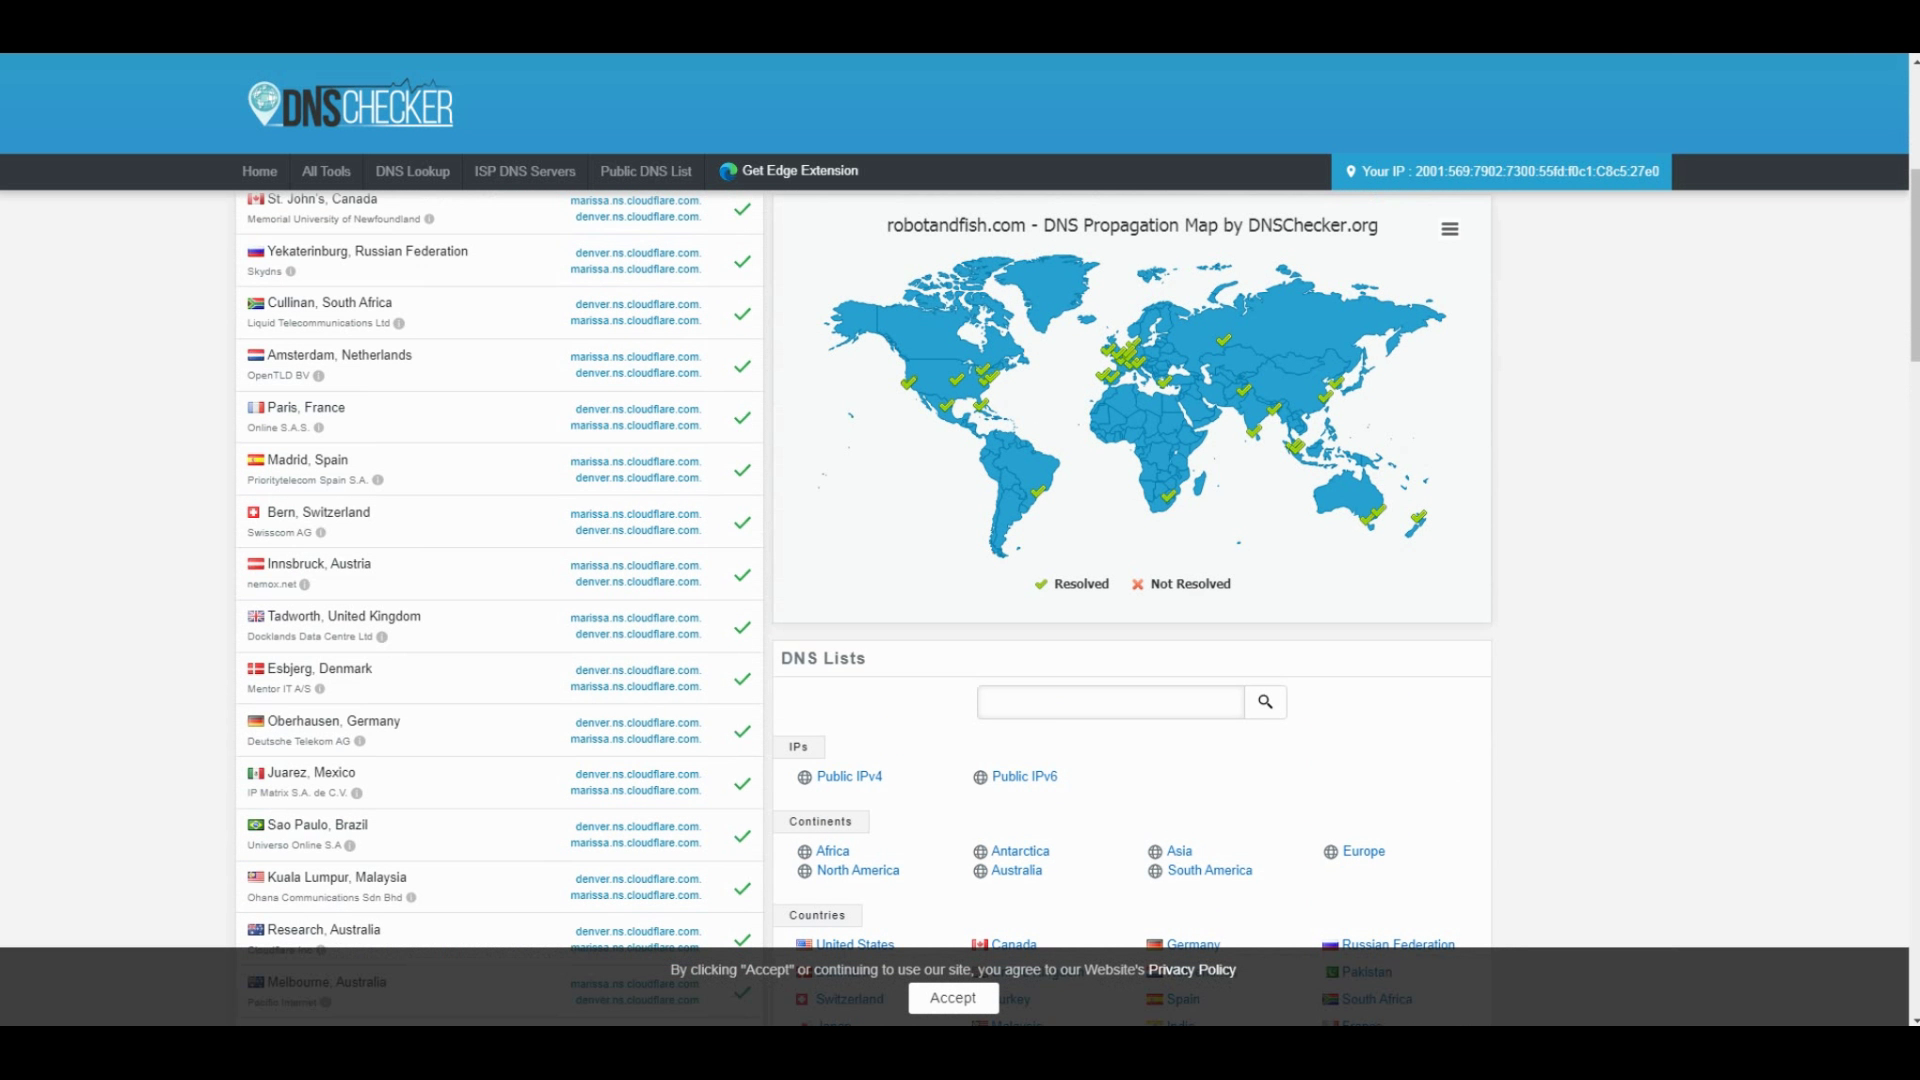Viewport: 1920px width, 1080px height.
Task: Open the Privacy Policy link
Action: click(x=1191, y=969)
